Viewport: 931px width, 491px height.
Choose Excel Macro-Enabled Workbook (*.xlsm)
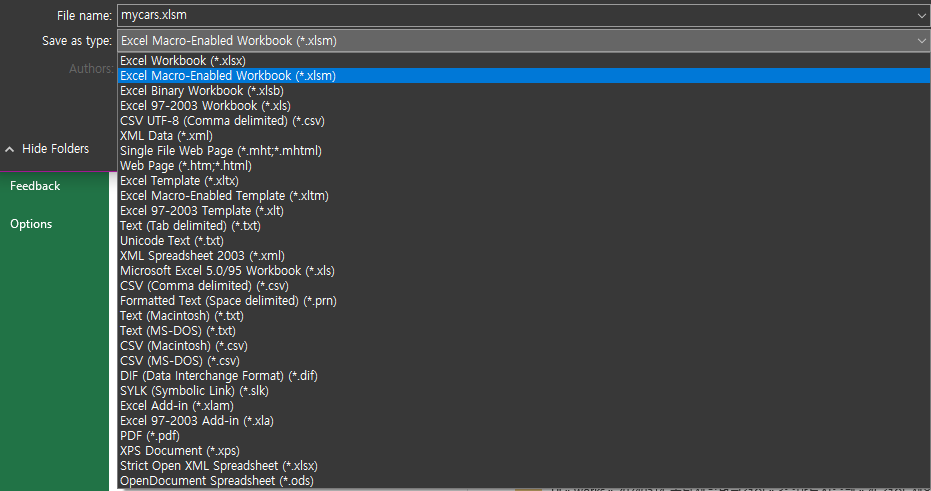pos(524,75)
